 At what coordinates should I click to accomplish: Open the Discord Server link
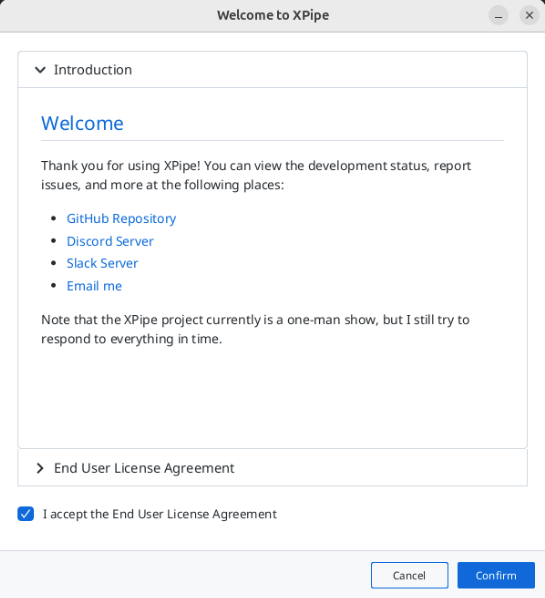click(x=110, y=241)
